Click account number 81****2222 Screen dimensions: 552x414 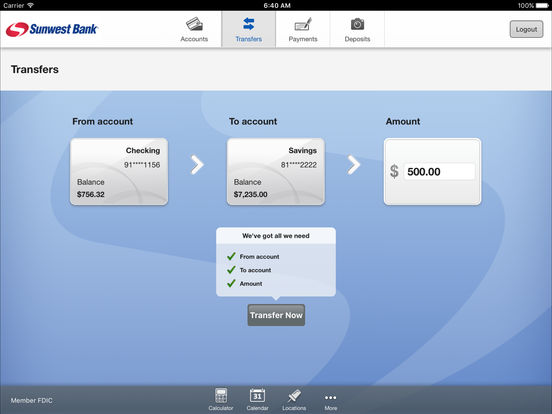tap(299, 165)
